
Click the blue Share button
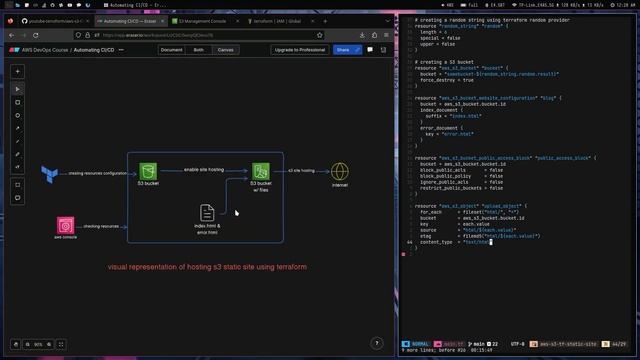tap(347, 50)
